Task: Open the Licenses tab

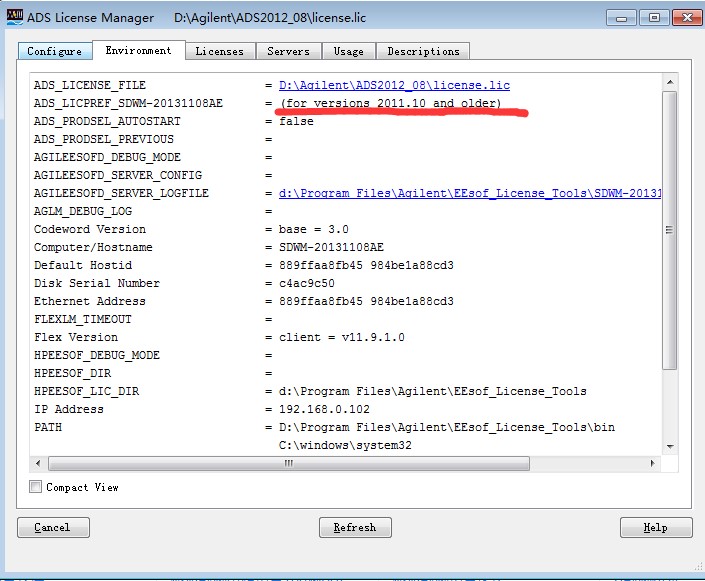Action: click(x=220, y=51)
